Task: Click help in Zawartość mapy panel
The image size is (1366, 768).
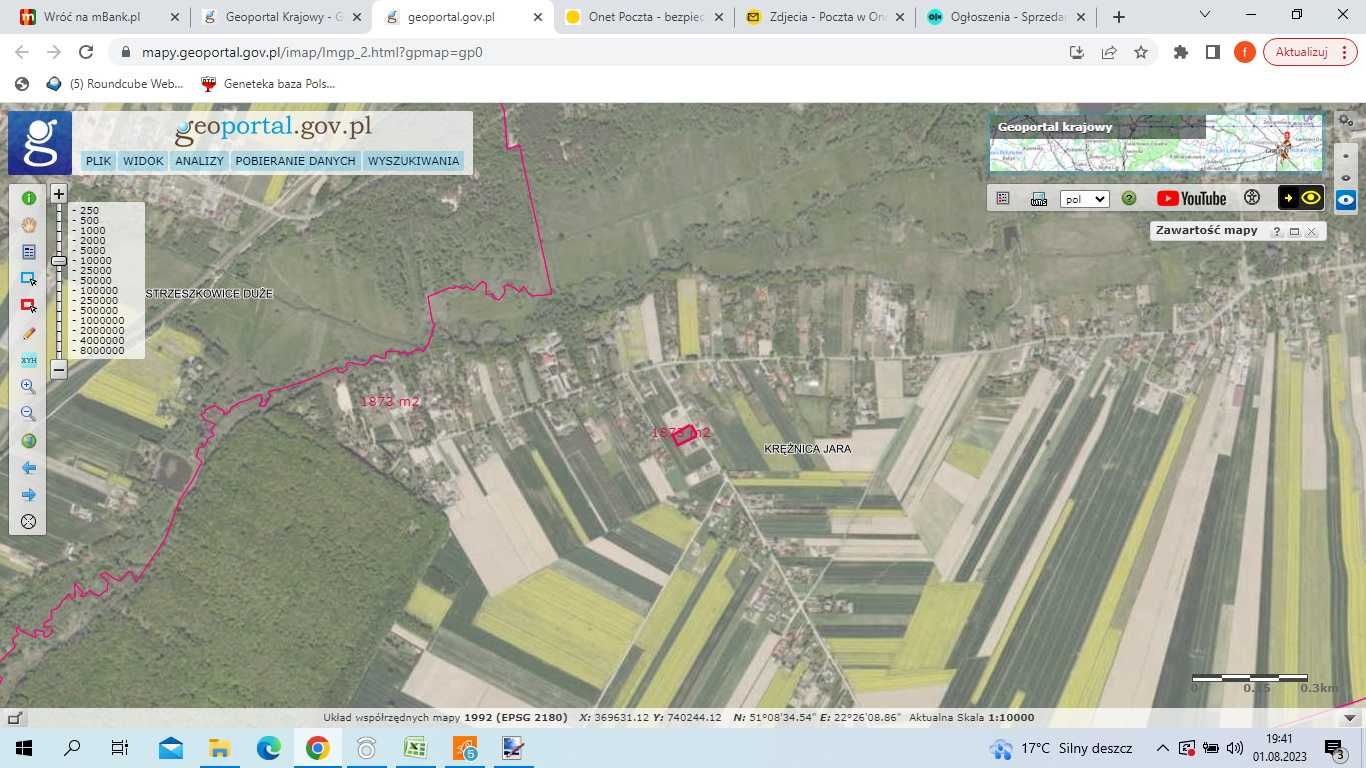Action: 1276,231
